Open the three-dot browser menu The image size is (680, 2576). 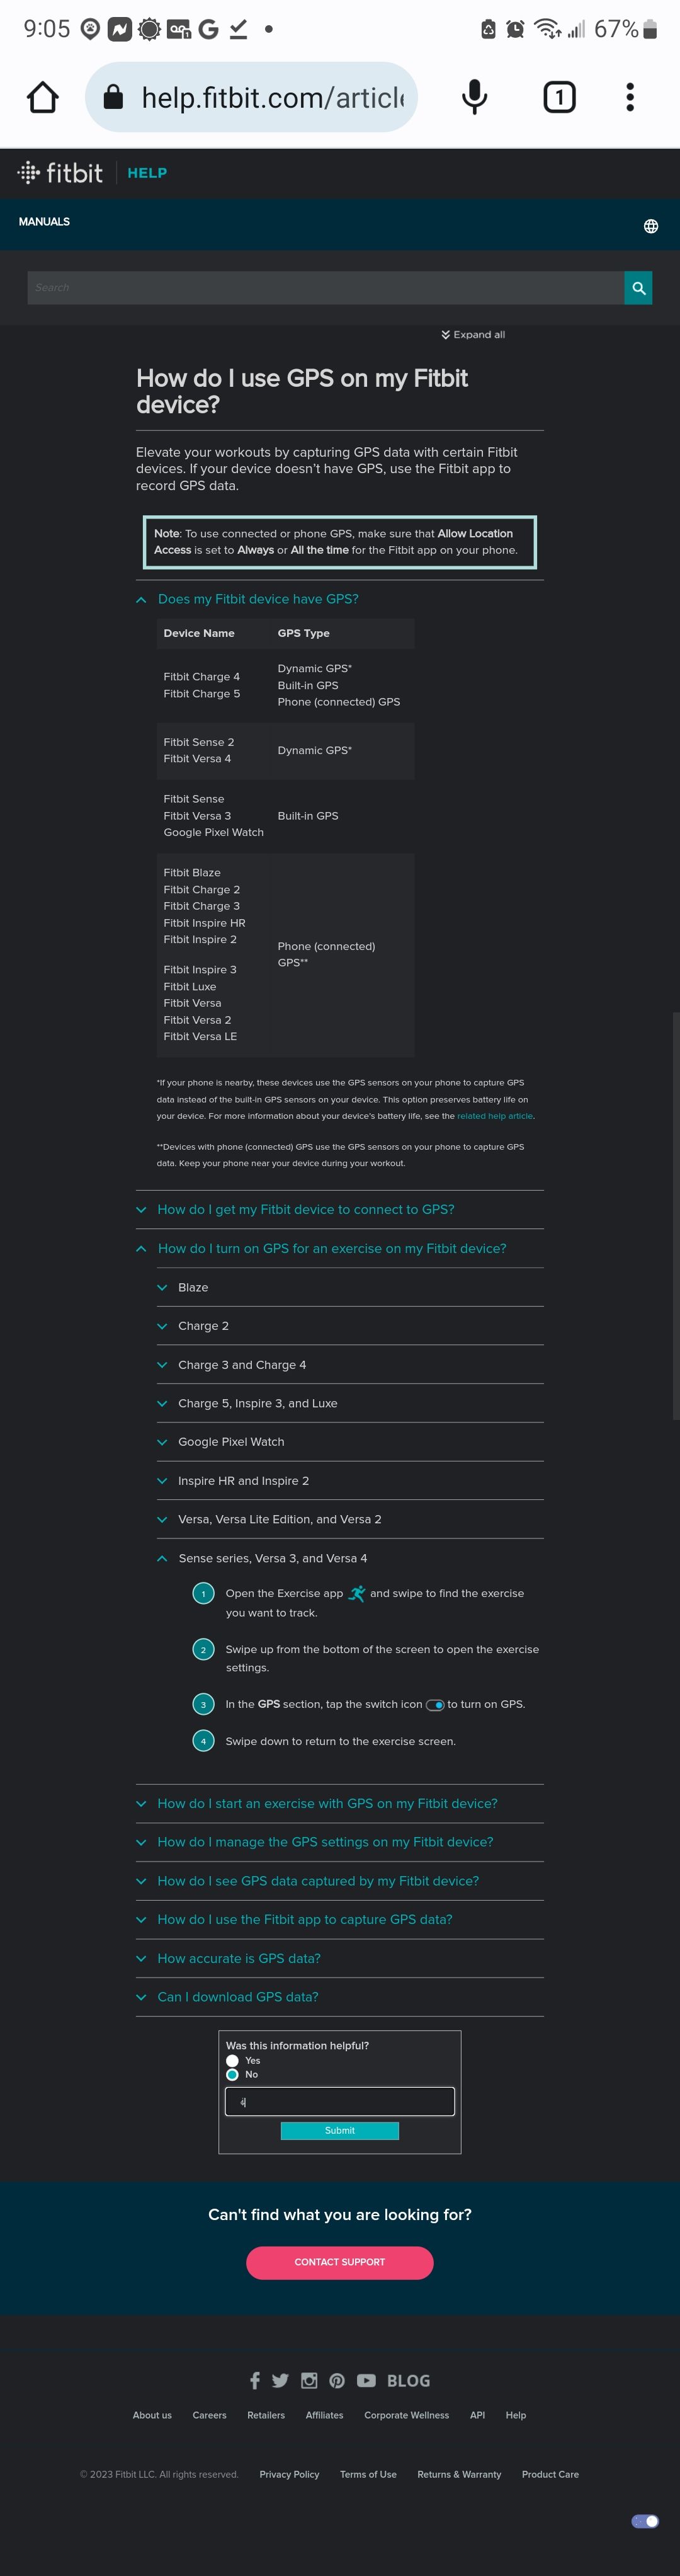coord(630,97)
